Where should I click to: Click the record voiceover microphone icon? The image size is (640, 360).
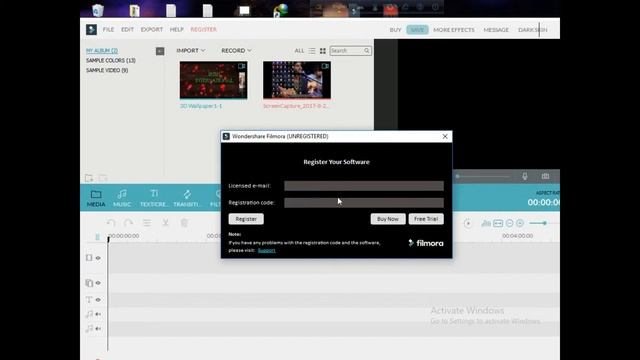point(525,176)
